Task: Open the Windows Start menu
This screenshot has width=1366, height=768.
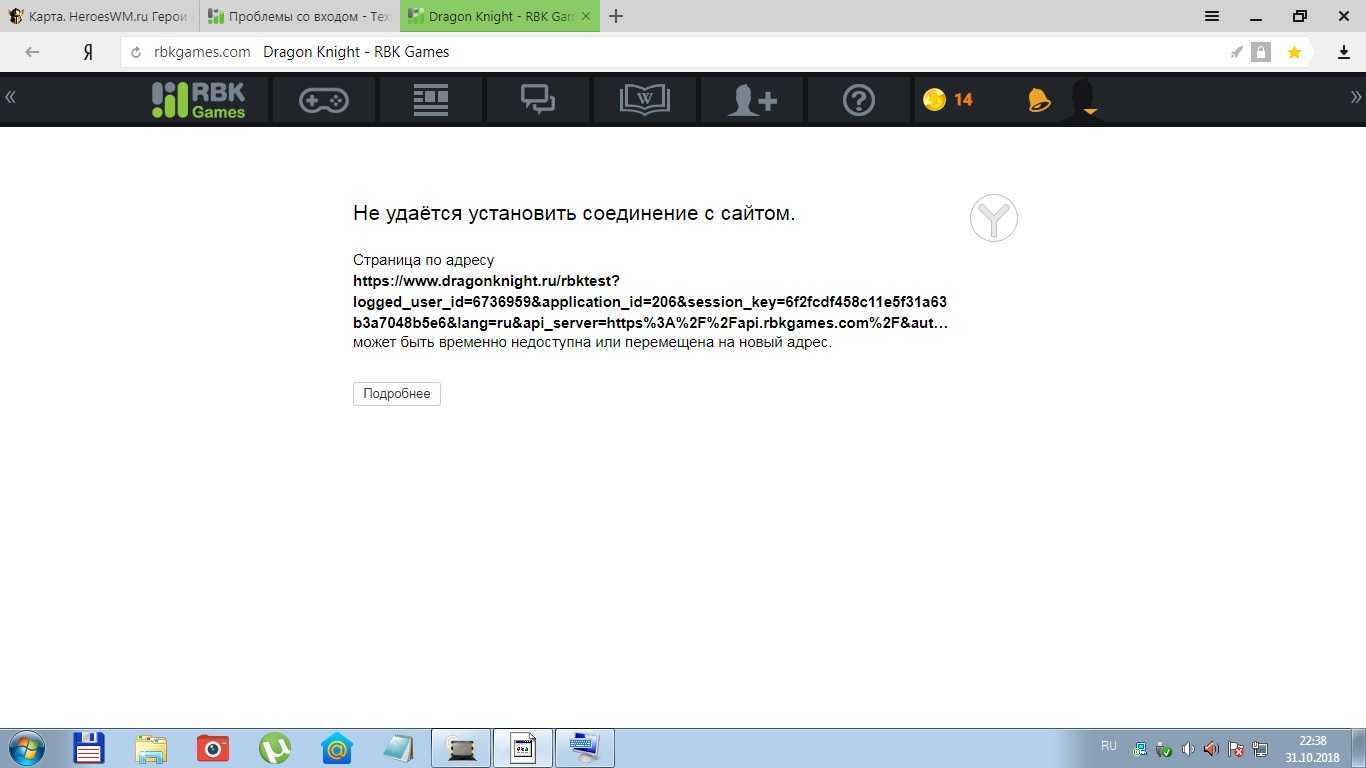Action: (x=26, y=748)
